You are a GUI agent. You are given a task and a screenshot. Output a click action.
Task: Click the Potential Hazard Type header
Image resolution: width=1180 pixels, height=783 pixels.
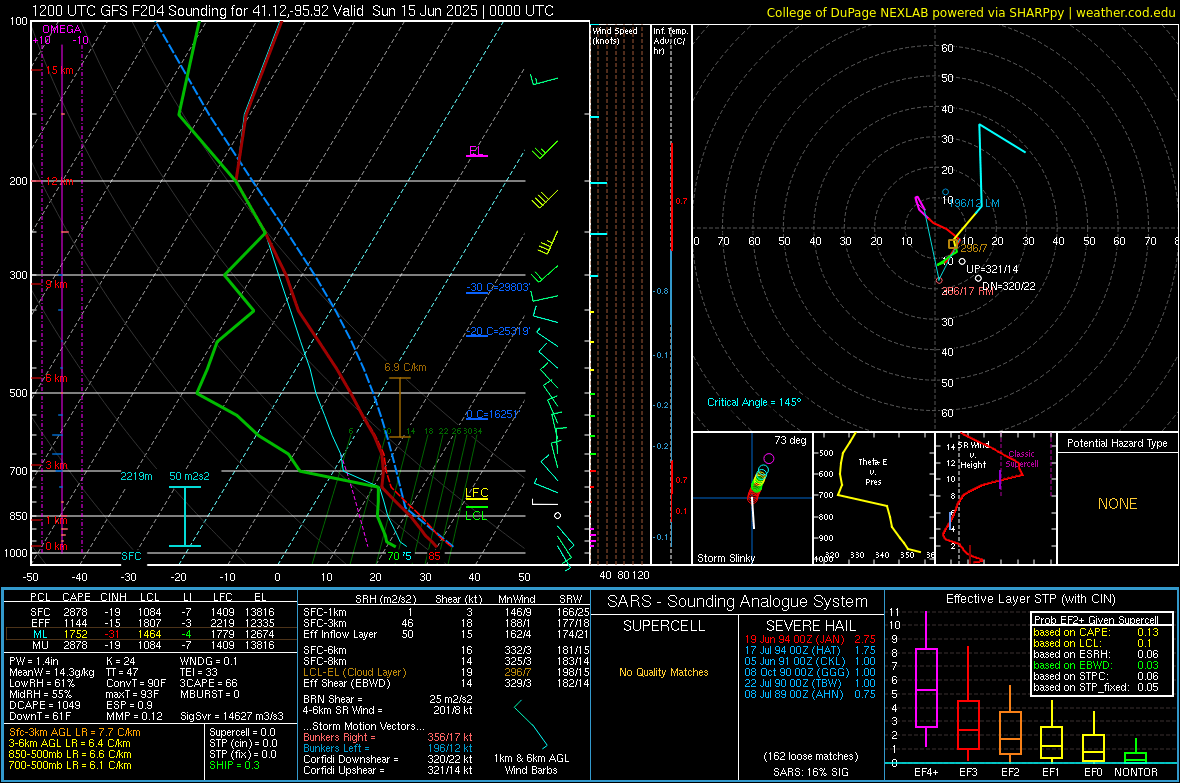click(x=1117, y=443)
